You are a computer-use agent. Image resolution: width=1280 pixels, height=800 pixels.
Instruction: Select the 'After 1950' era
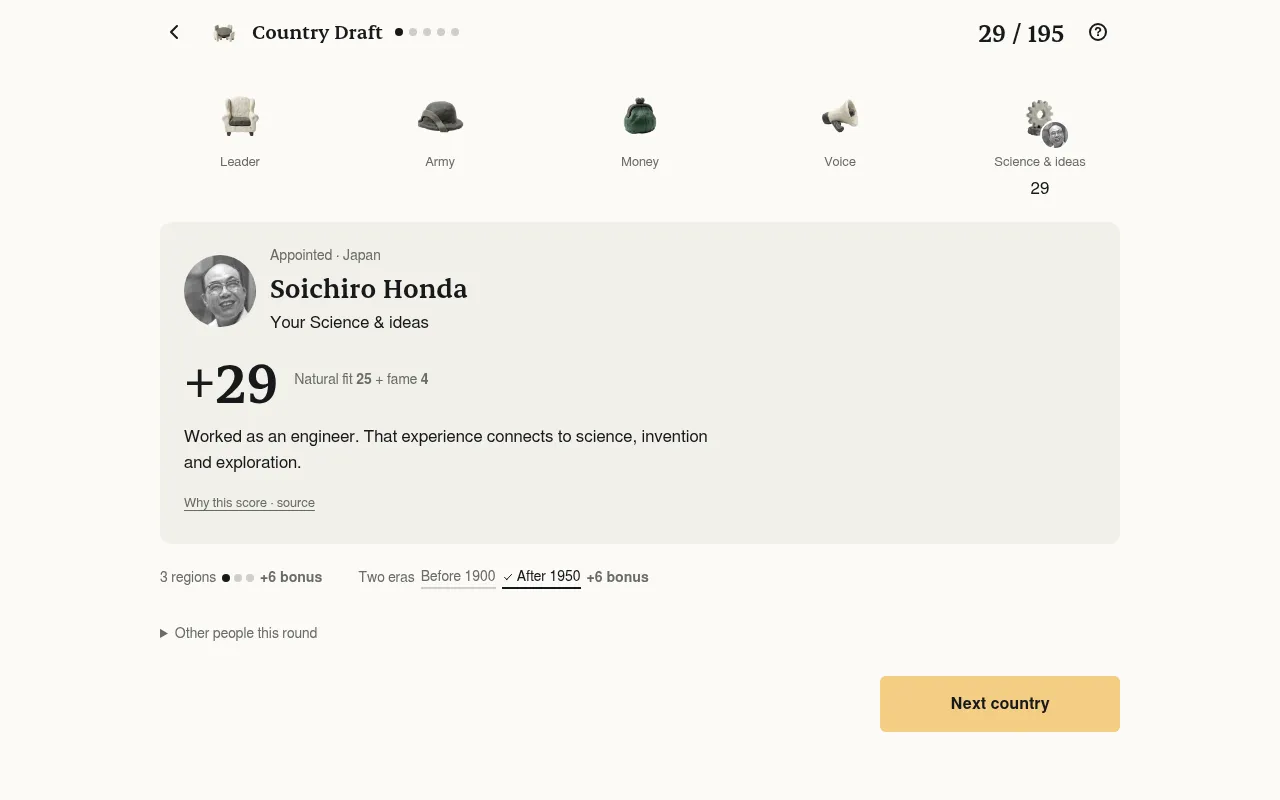coord(541,577)
